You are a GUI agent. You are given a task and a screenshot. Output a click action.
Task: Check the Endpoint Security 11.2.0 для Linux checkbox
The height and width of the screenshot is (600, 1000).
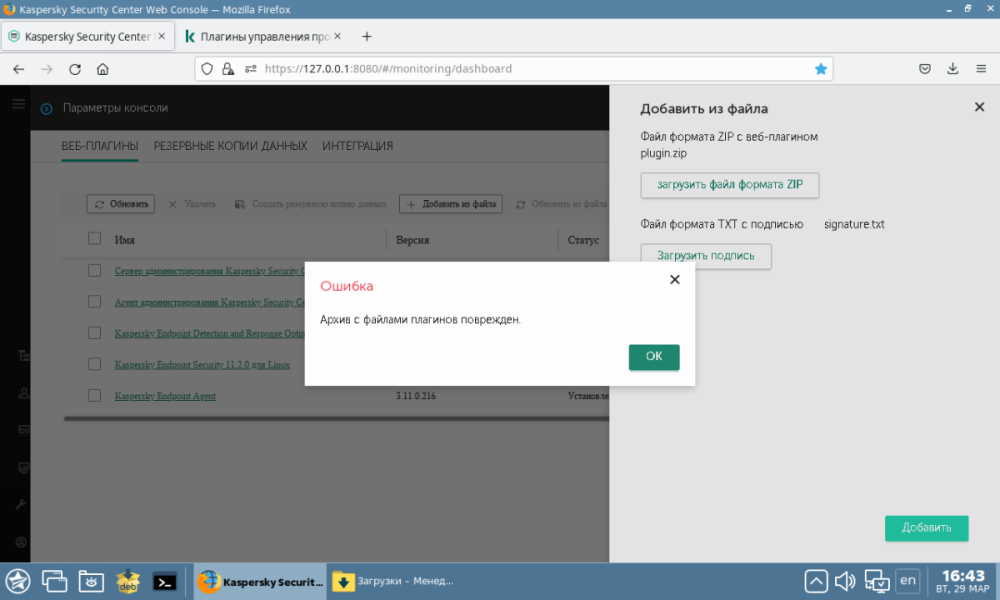(94, 364)
